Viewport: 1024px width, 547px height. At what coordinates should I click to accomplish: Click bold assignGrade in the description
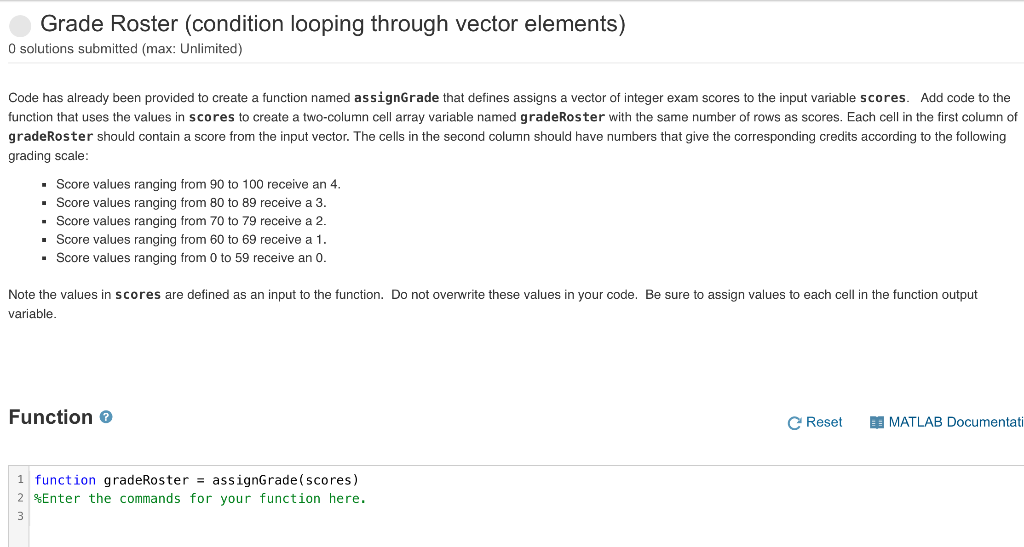[x=396, y=98]
